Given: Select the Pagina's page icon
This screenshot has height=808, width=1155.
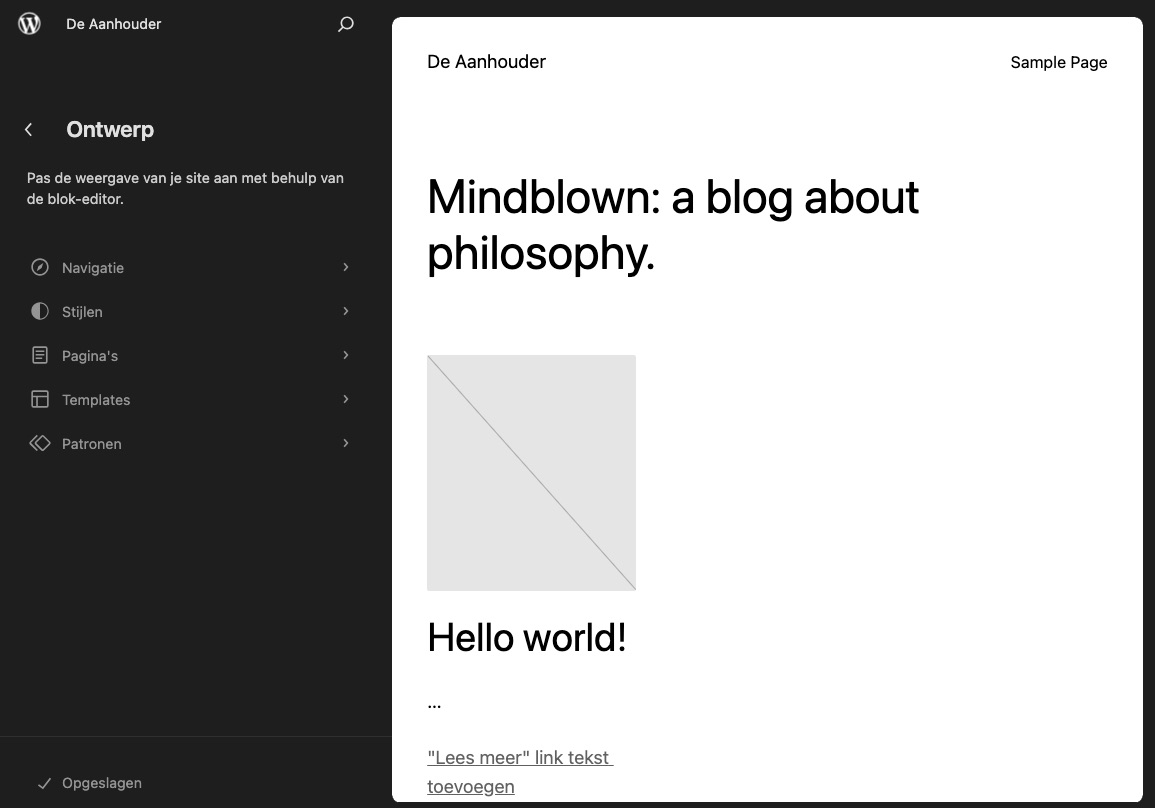Looking at the screenshot, I should click(x=40, y=355).
